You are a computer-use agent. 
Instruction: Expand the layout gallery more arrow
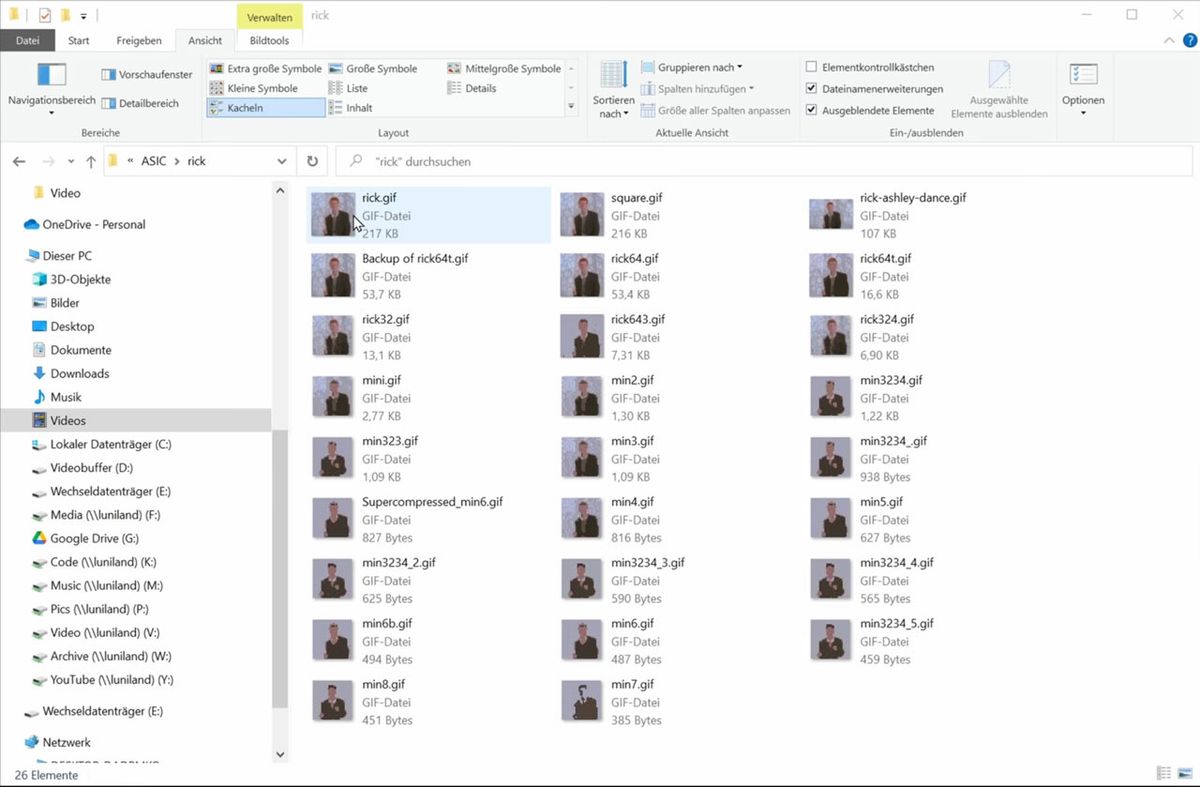[571, 106]
